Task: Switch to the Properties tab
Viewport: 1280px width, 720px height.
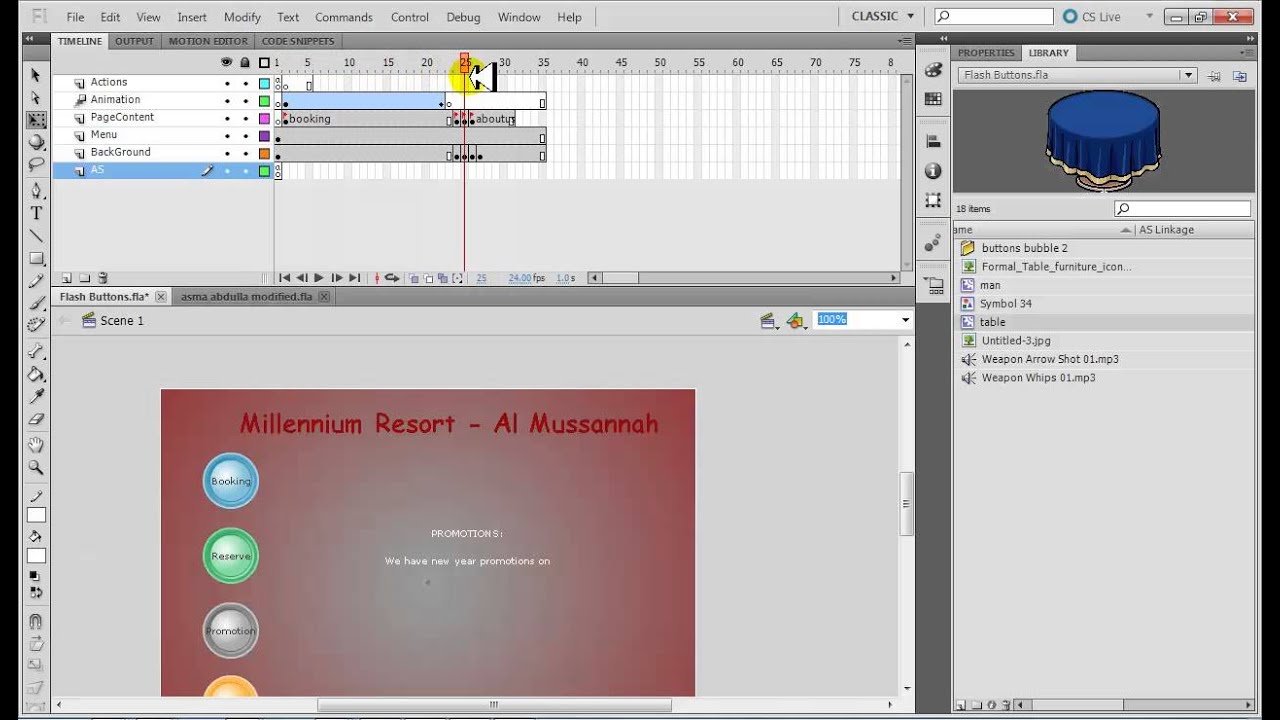Action: click(x=986, y=53)
